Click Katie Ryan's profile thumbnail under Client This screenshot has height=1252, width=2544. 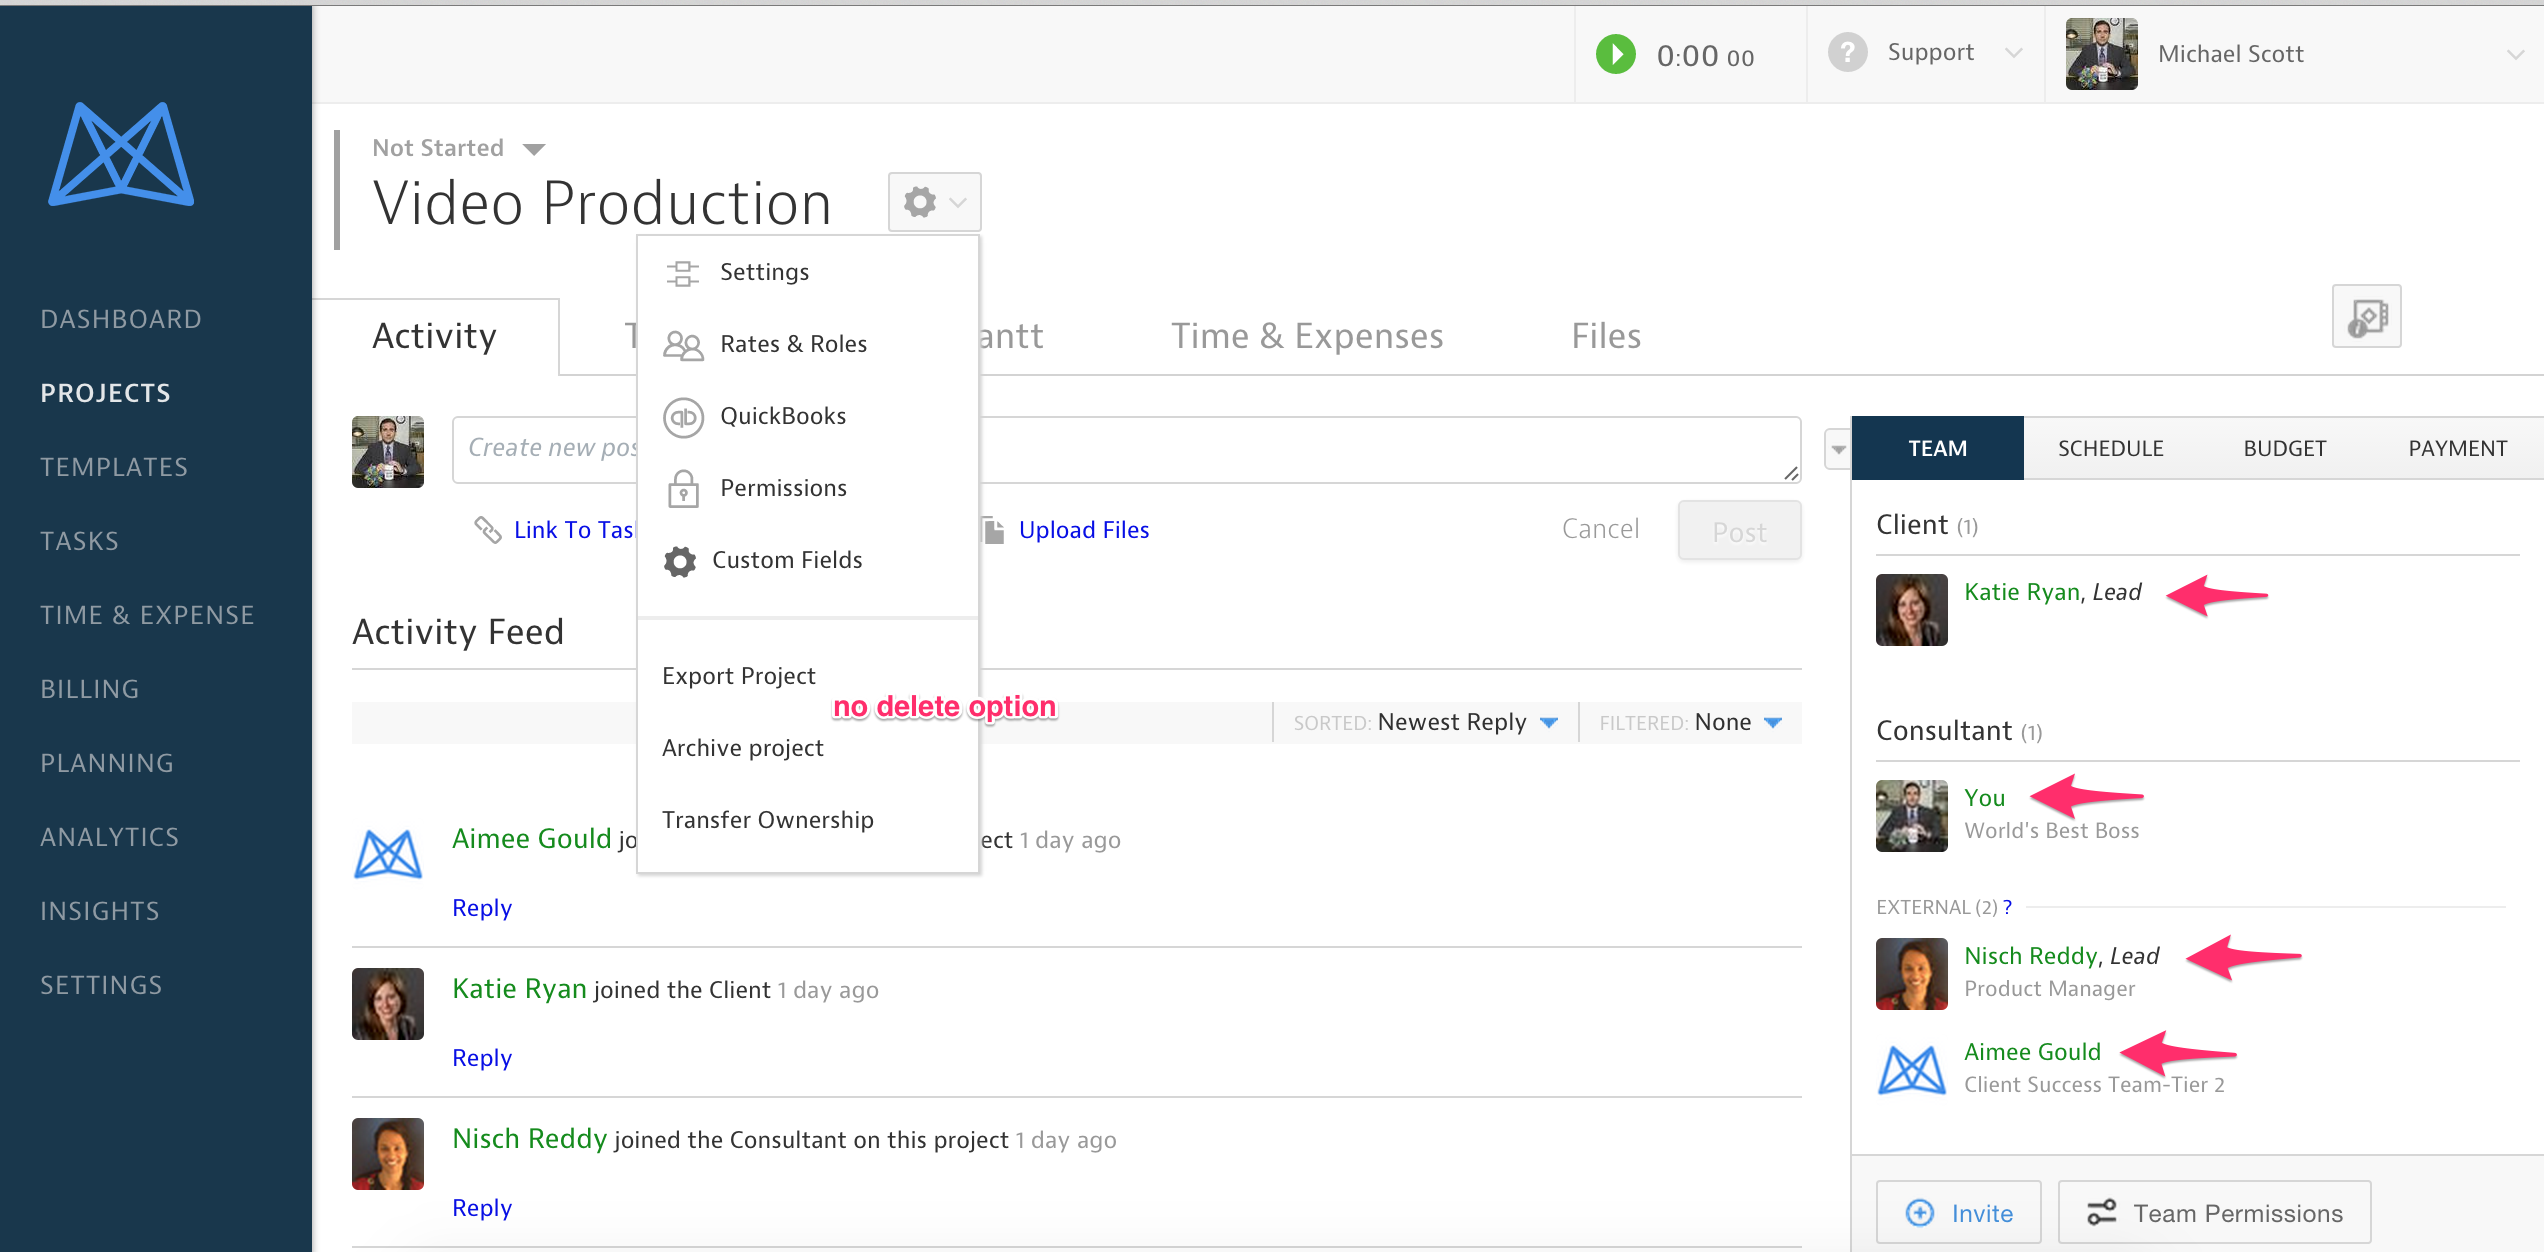coord(1911,610)
